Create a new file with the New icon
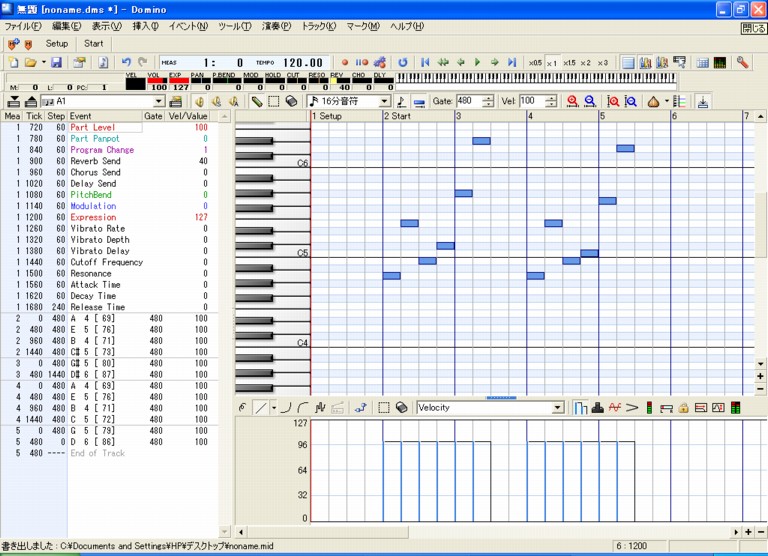 14,62
